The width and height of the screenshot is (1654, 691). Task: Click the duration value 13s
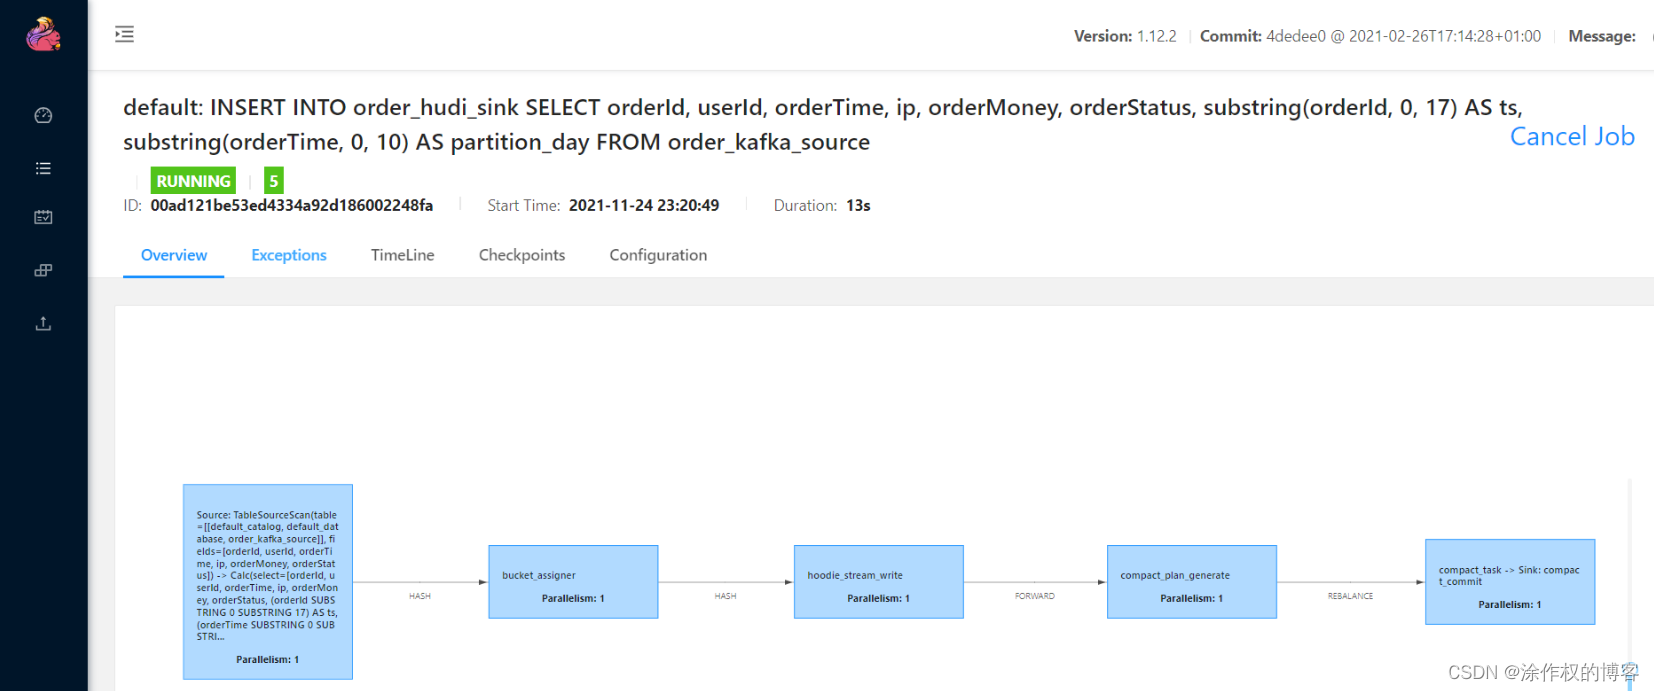tap(858, 205)
